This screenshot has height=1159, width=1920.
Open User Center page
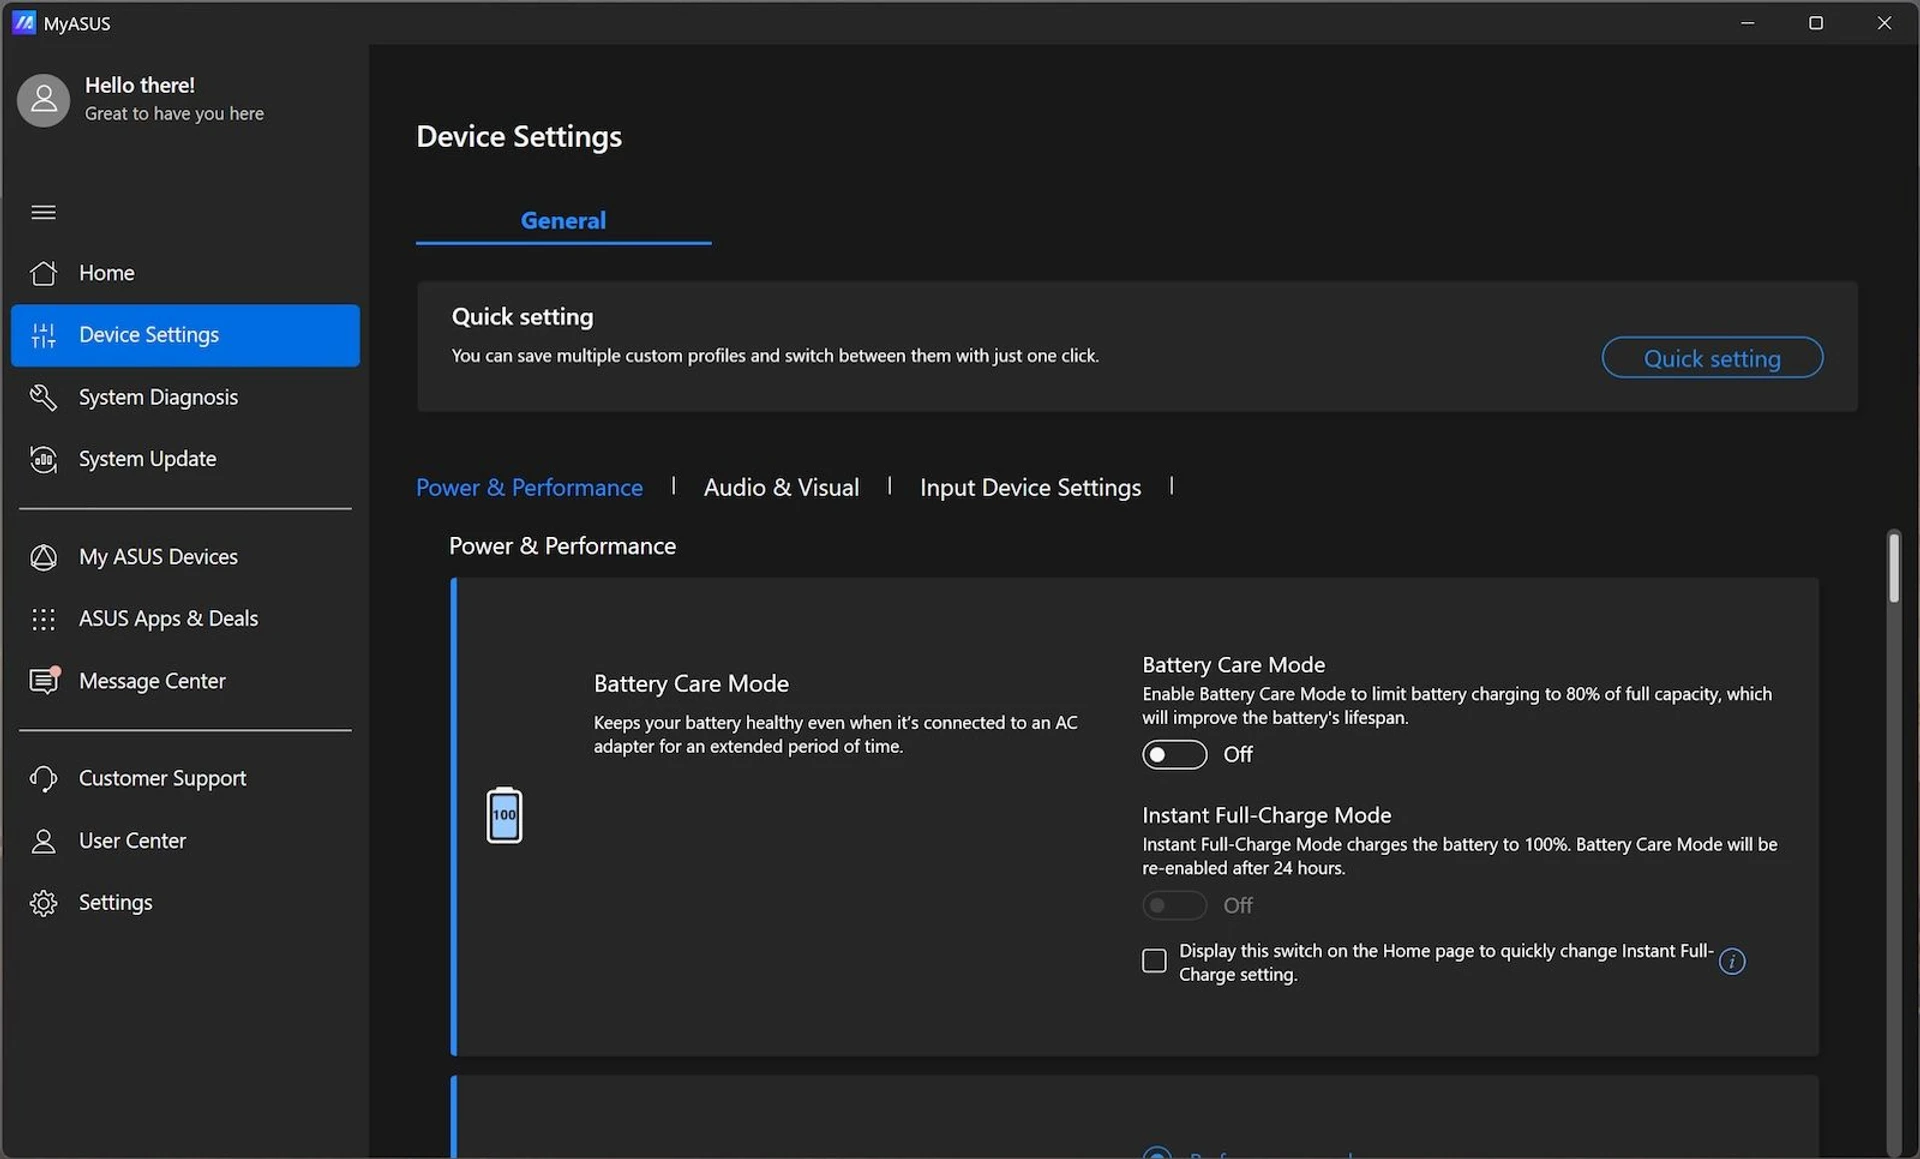185,841
